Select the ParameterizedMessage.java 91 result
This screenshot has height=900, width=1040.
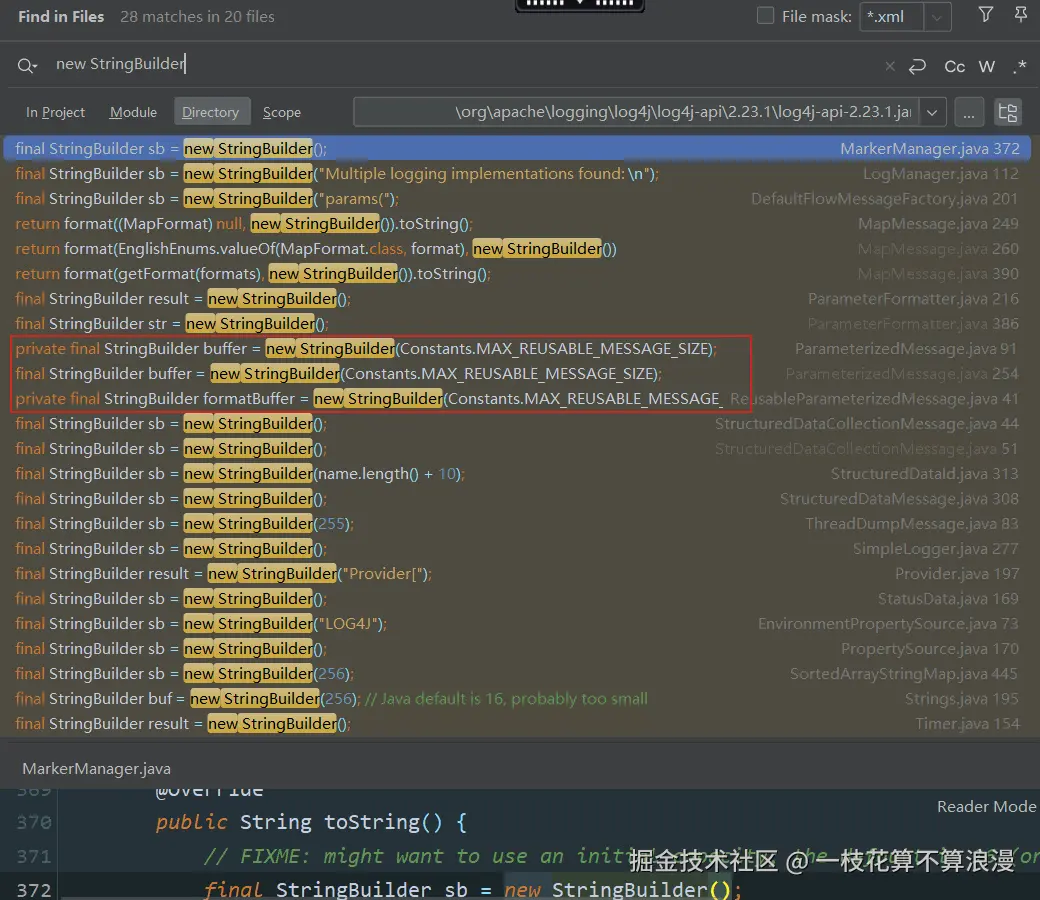click(x=517, y=349)
